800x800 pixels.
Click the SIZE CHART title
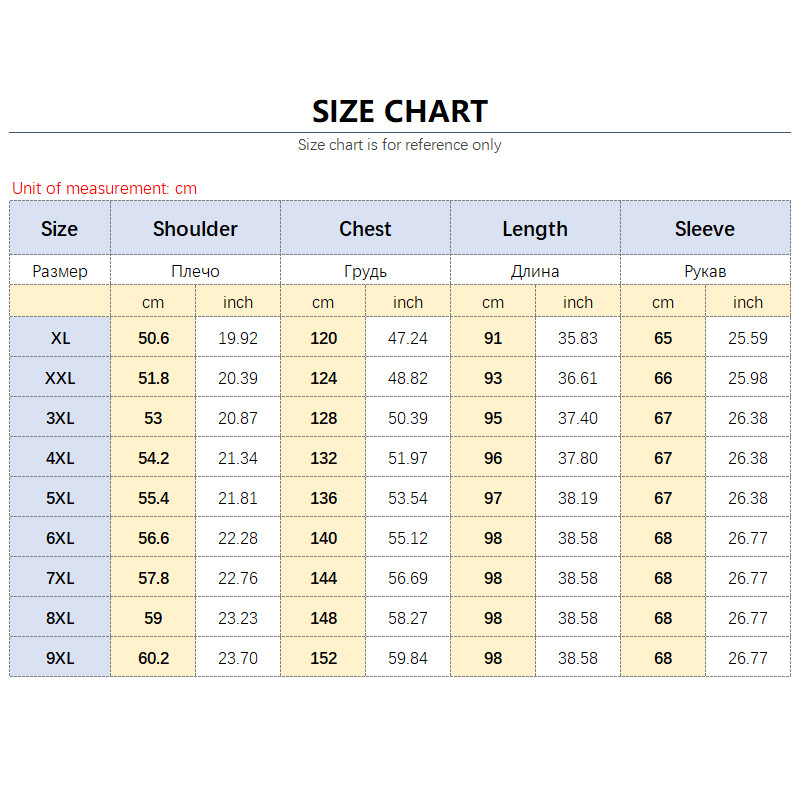[x=400, y=110]
